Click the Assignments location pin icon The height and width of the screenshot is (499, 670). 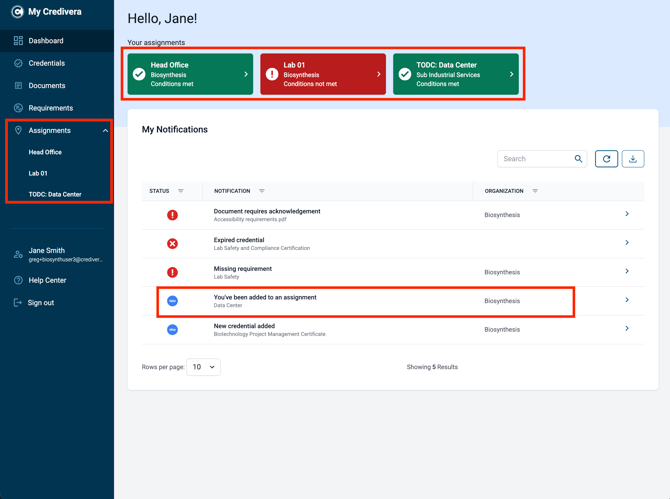[x=18, y=130]
